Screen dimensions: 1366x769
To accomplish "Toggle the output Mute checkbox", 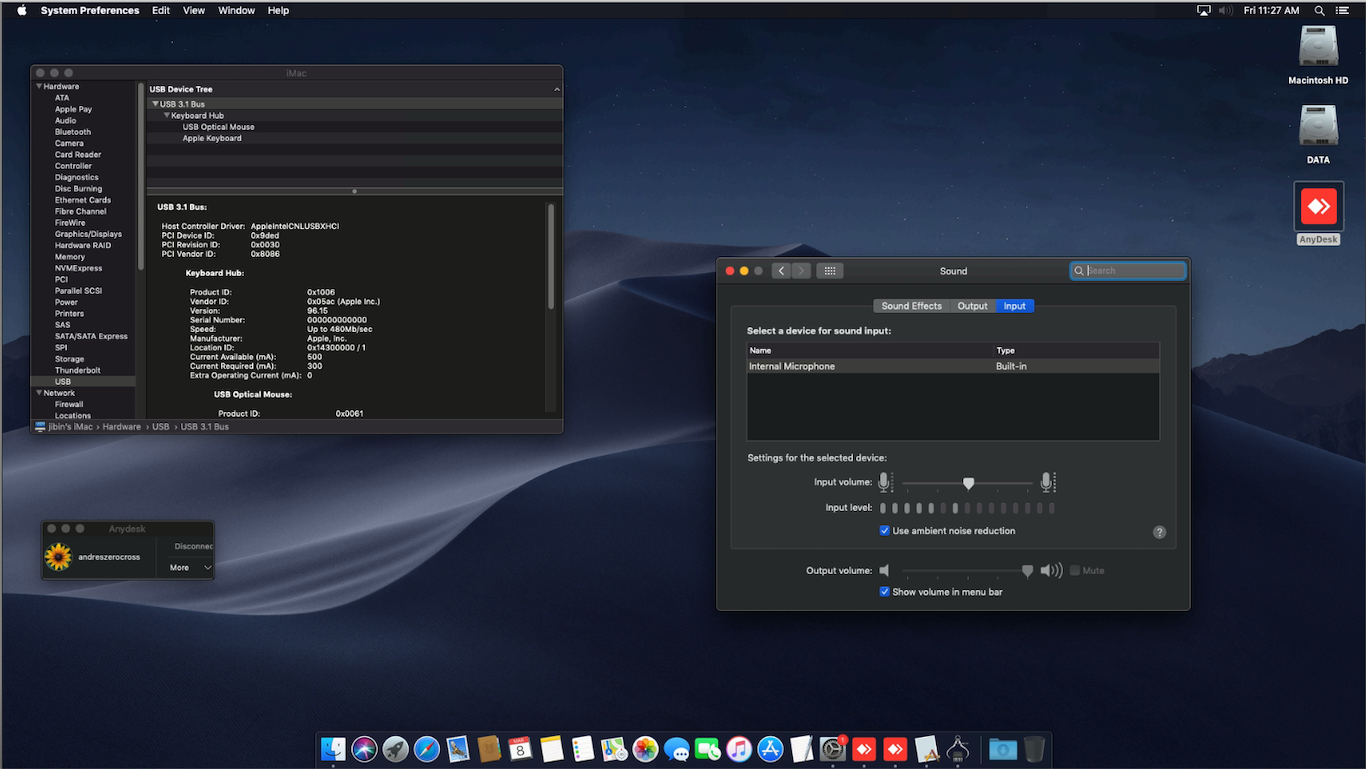I will point(1075,570).
